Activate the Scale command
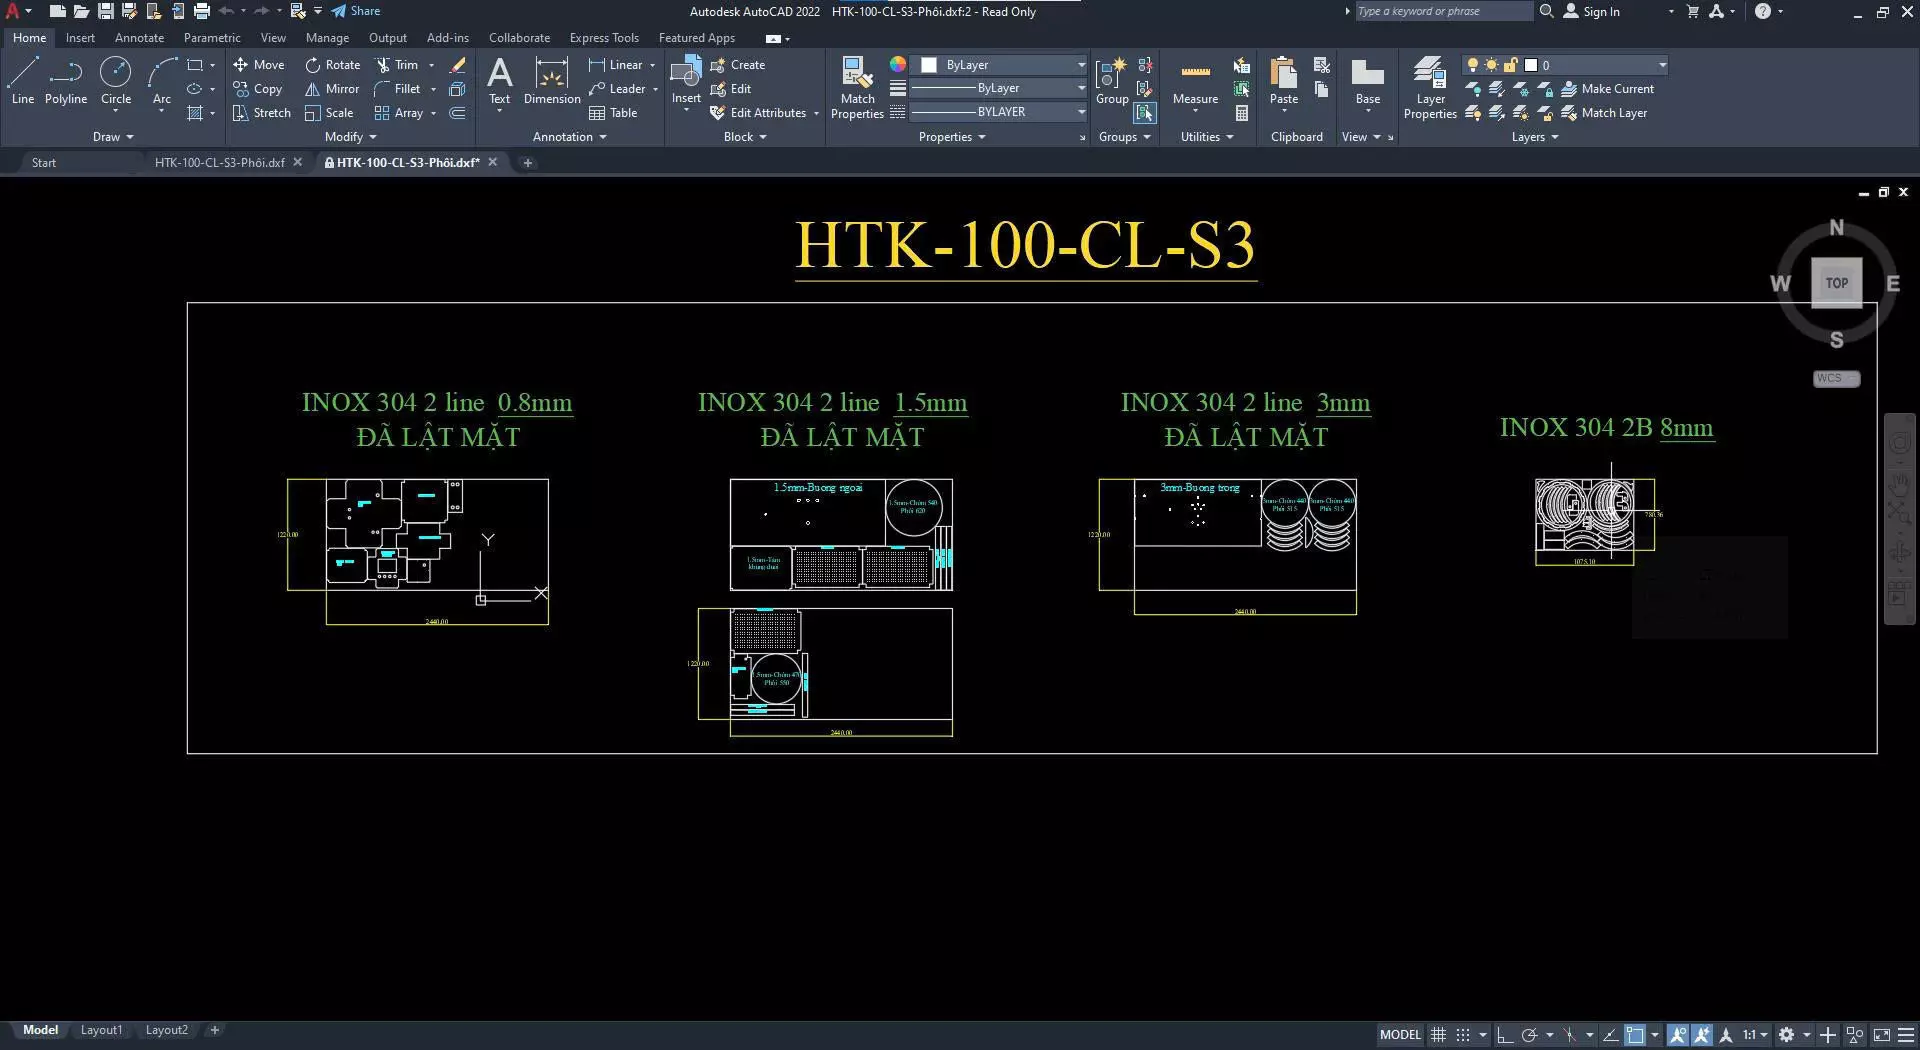Screen dimensions: 1920x1050 coord(330,113)
